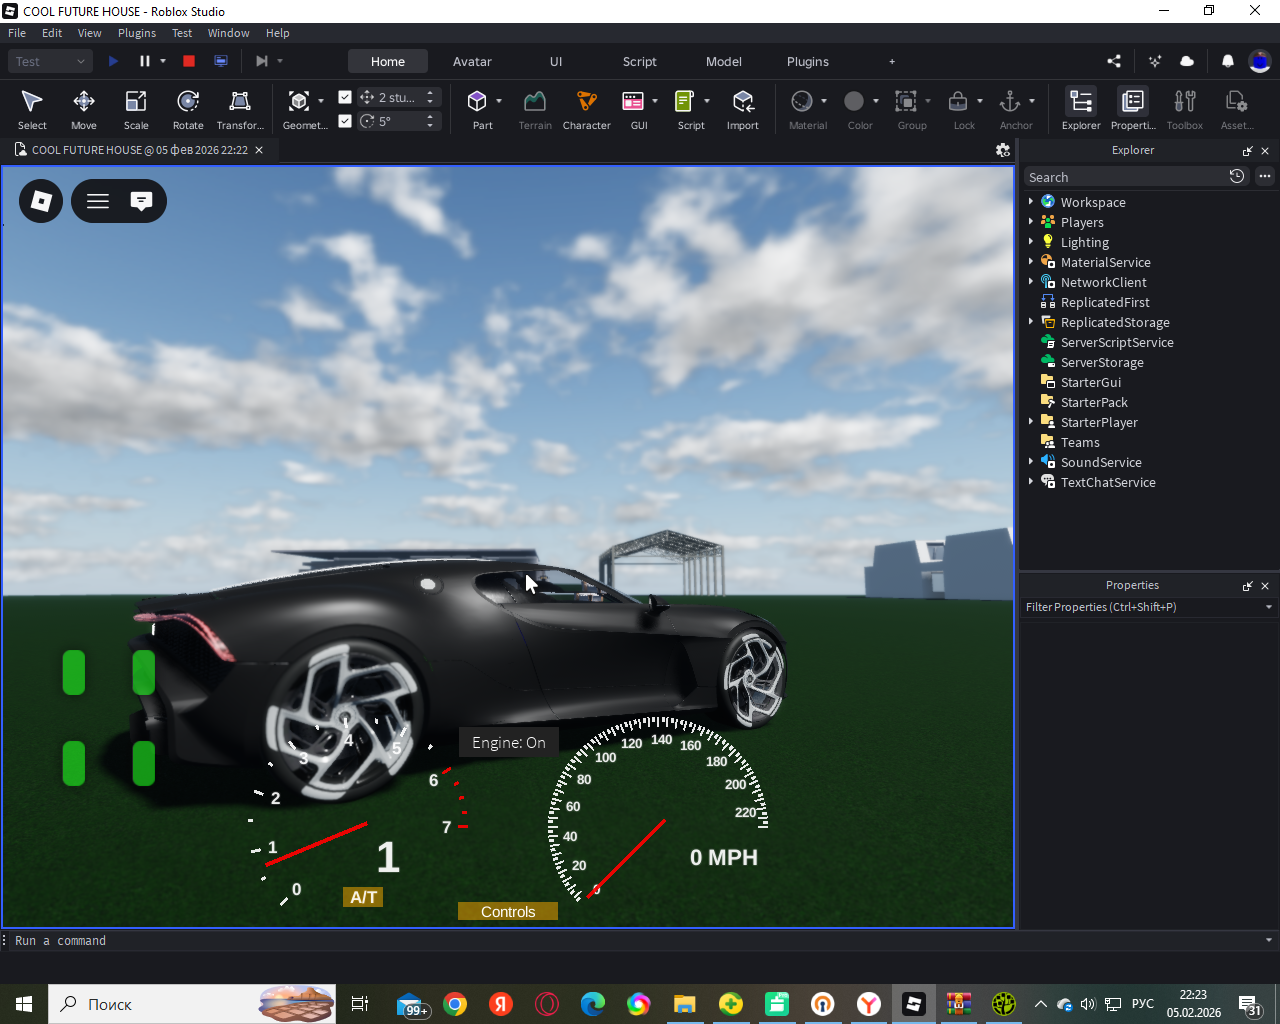Open the notifications bell
Screen dimensions: 1280x1024
1228,61
